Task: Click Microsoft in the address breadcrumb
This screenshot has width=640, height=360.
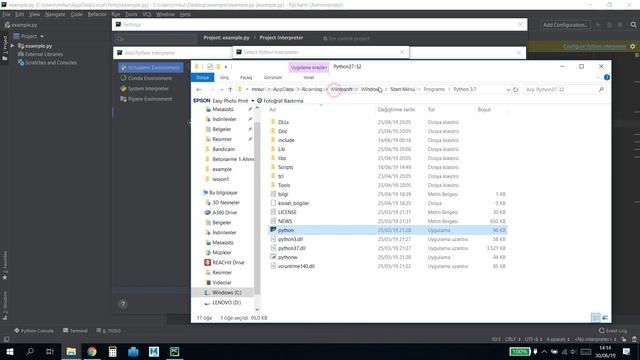Action: point(342,89)
